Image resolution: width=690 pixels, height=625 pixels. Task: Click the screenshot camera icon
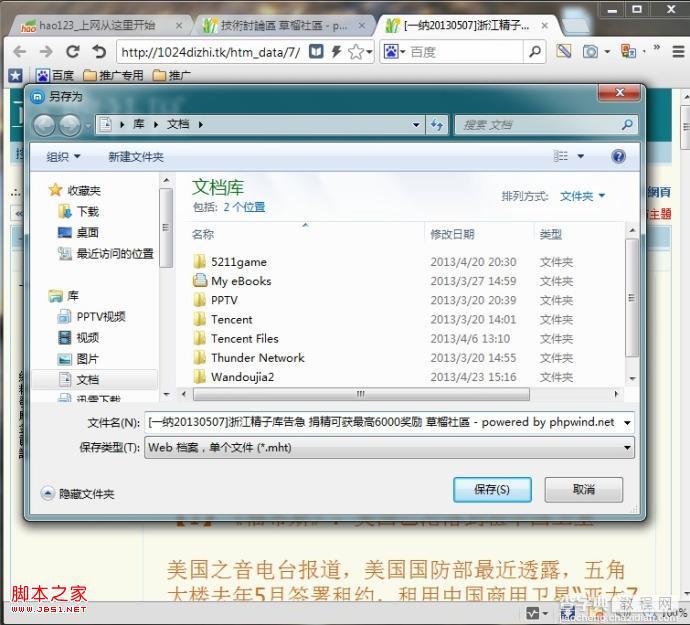pos(590,52)
